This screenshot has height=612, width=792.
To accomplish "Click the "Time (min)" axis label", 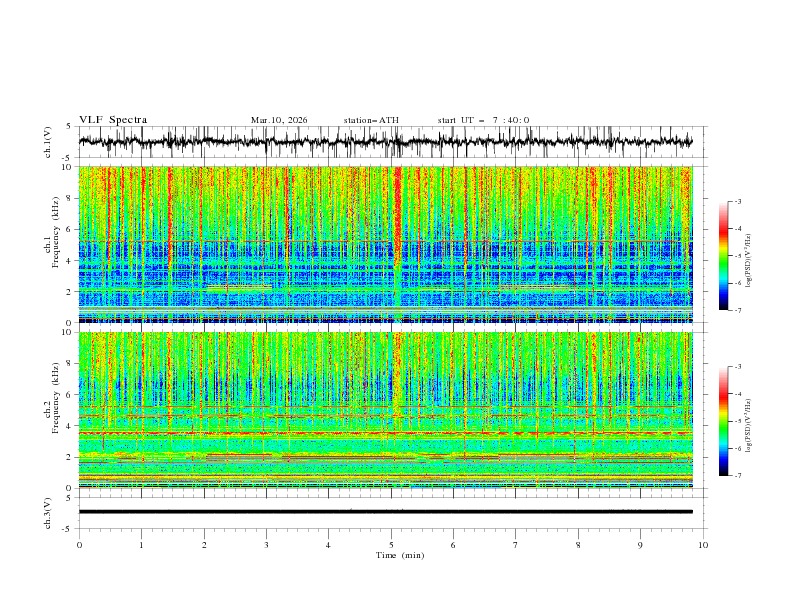I will 400,555.
